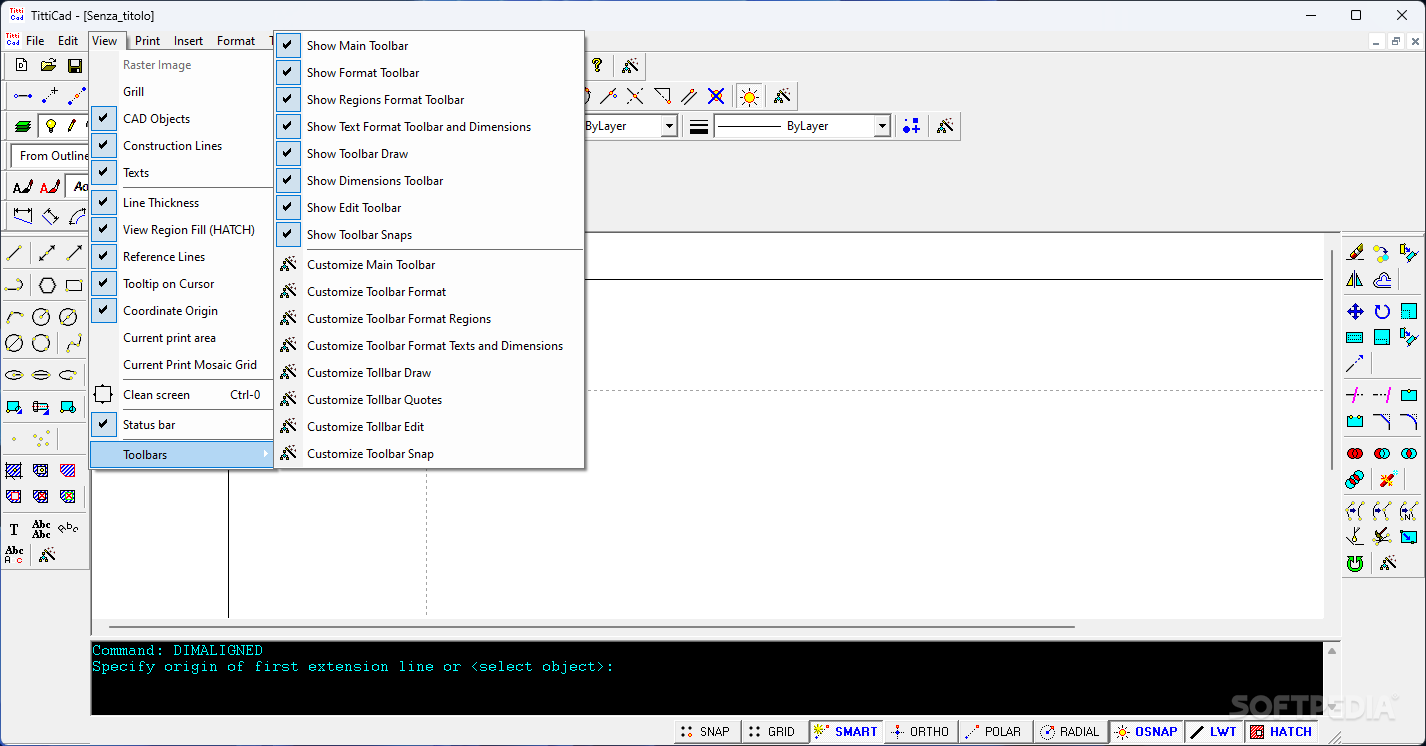Viewport: 1426px width, 746px height.
Task: Click the Trim magenta slash tool icon
Action: tap(1355, 394)
